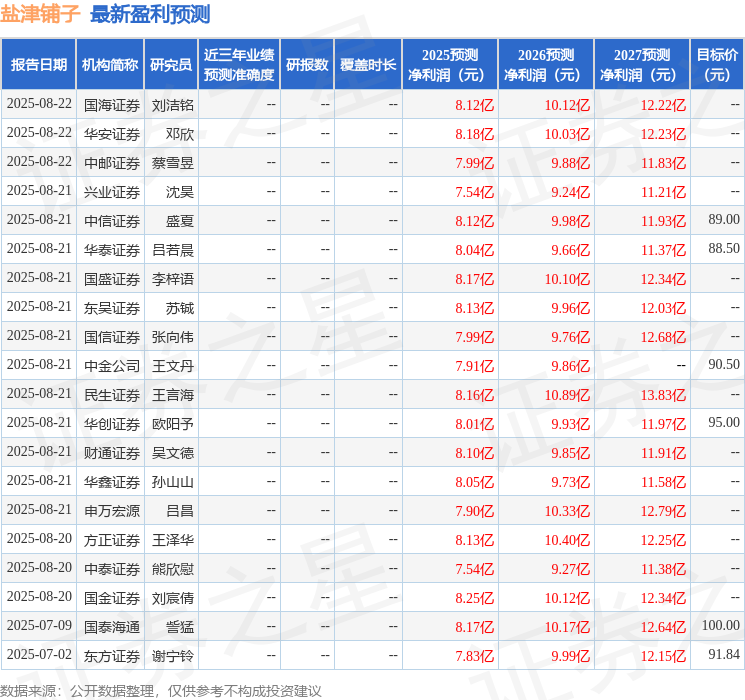The height and width of the screenshot is (700, 745).
Task: Sort by the 报告日期 column header
Action: 39,65
